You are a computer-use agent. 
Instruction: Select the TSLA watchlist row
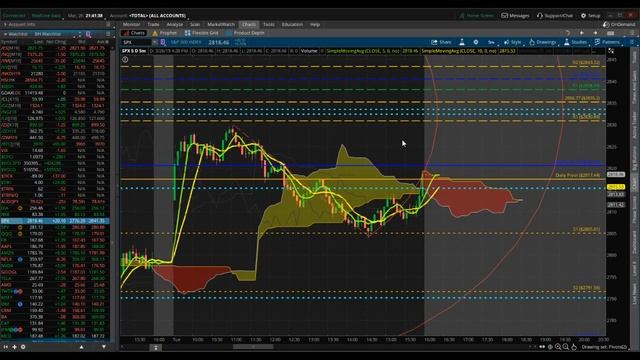pyautogui.click(x=55, y=278)
